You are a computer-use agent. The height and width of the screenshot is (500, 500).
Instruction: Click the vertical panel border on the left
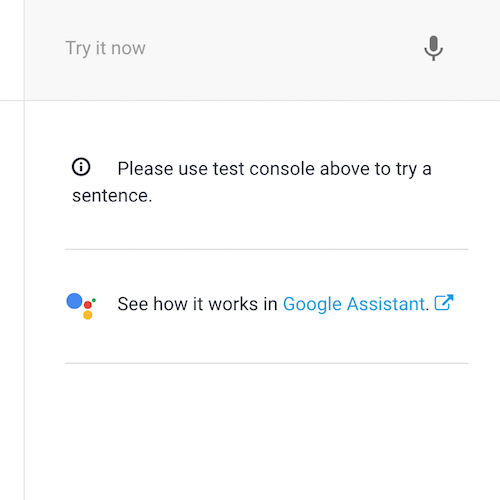point(24,250)
